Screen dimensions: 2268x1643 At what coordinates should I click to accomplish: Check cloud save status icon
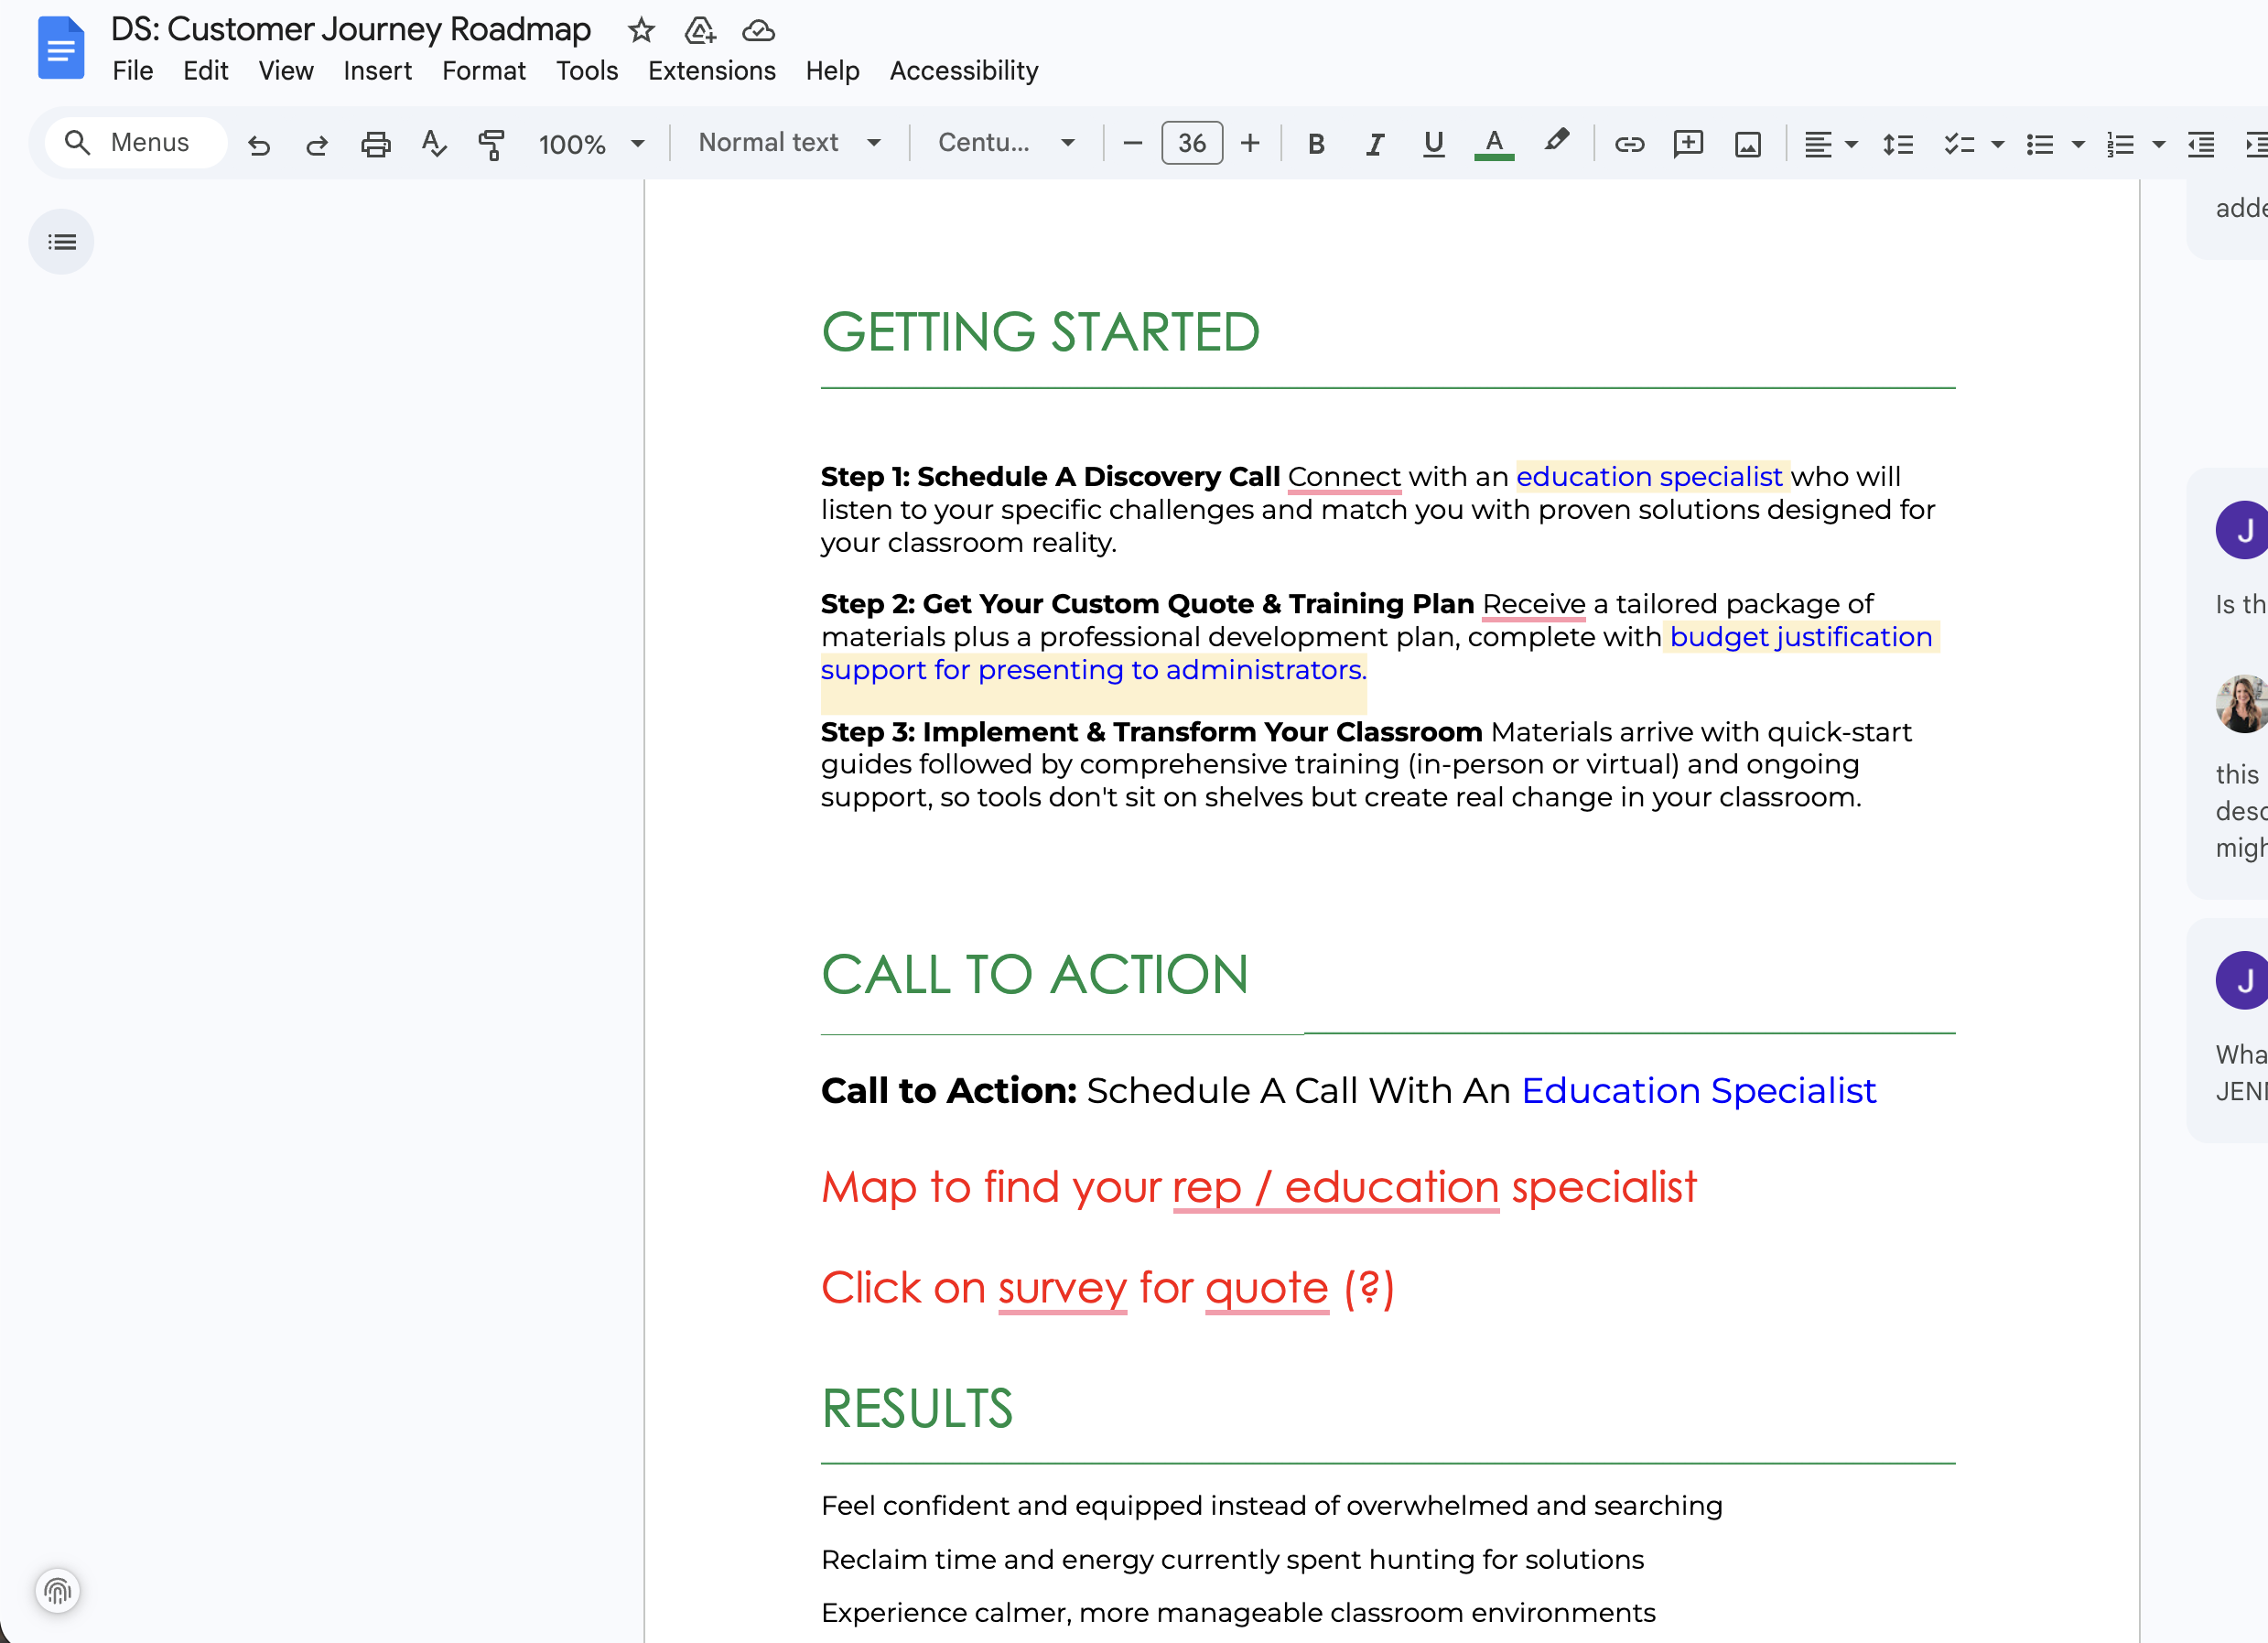[x=758, y=30]
